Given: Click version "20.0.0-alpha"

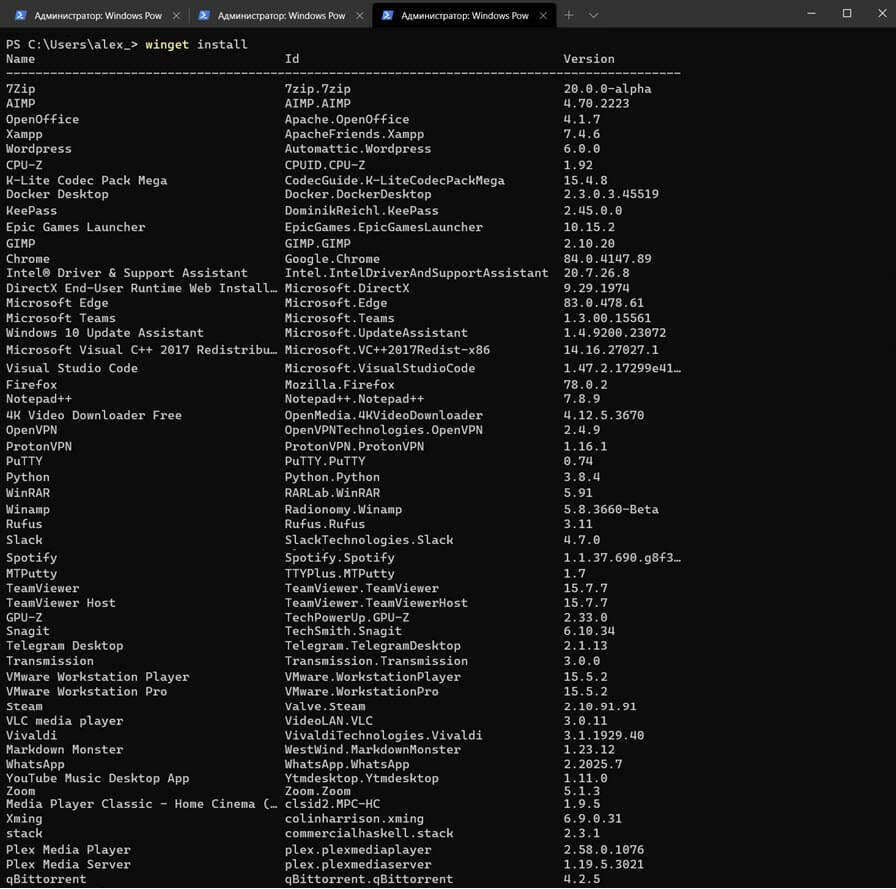Looking at the screenshot, I should tap(607, 89).
